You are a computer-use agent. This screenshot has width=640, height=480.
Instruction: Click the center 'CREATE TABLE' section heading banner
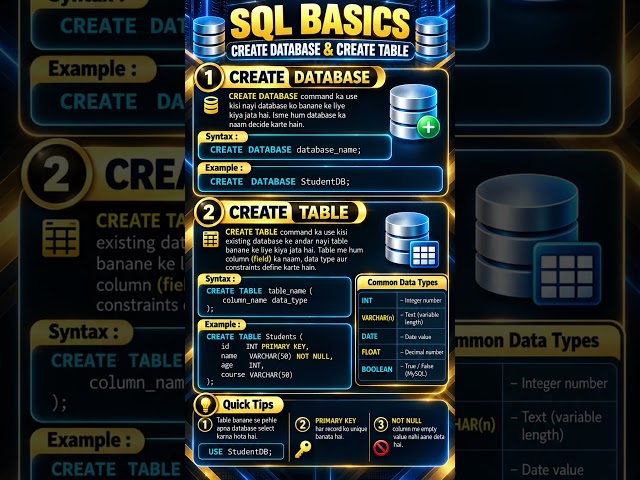click(x=292, y=212)
